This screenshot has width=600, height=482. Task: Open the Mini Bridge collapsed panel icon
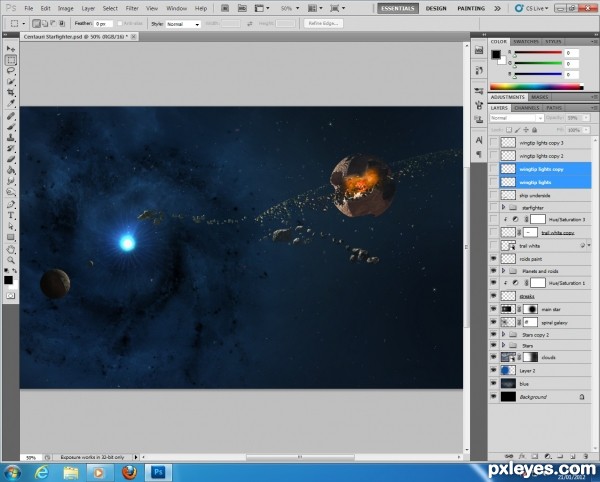[479, 50]
